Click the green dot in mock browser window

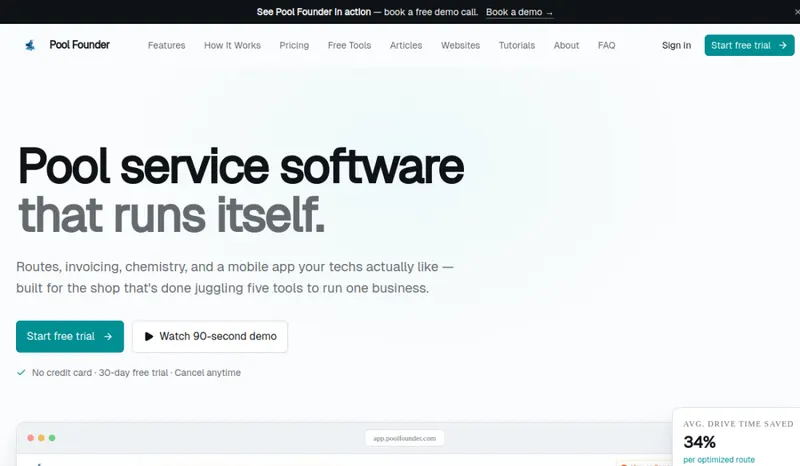(x=52, y=438)
